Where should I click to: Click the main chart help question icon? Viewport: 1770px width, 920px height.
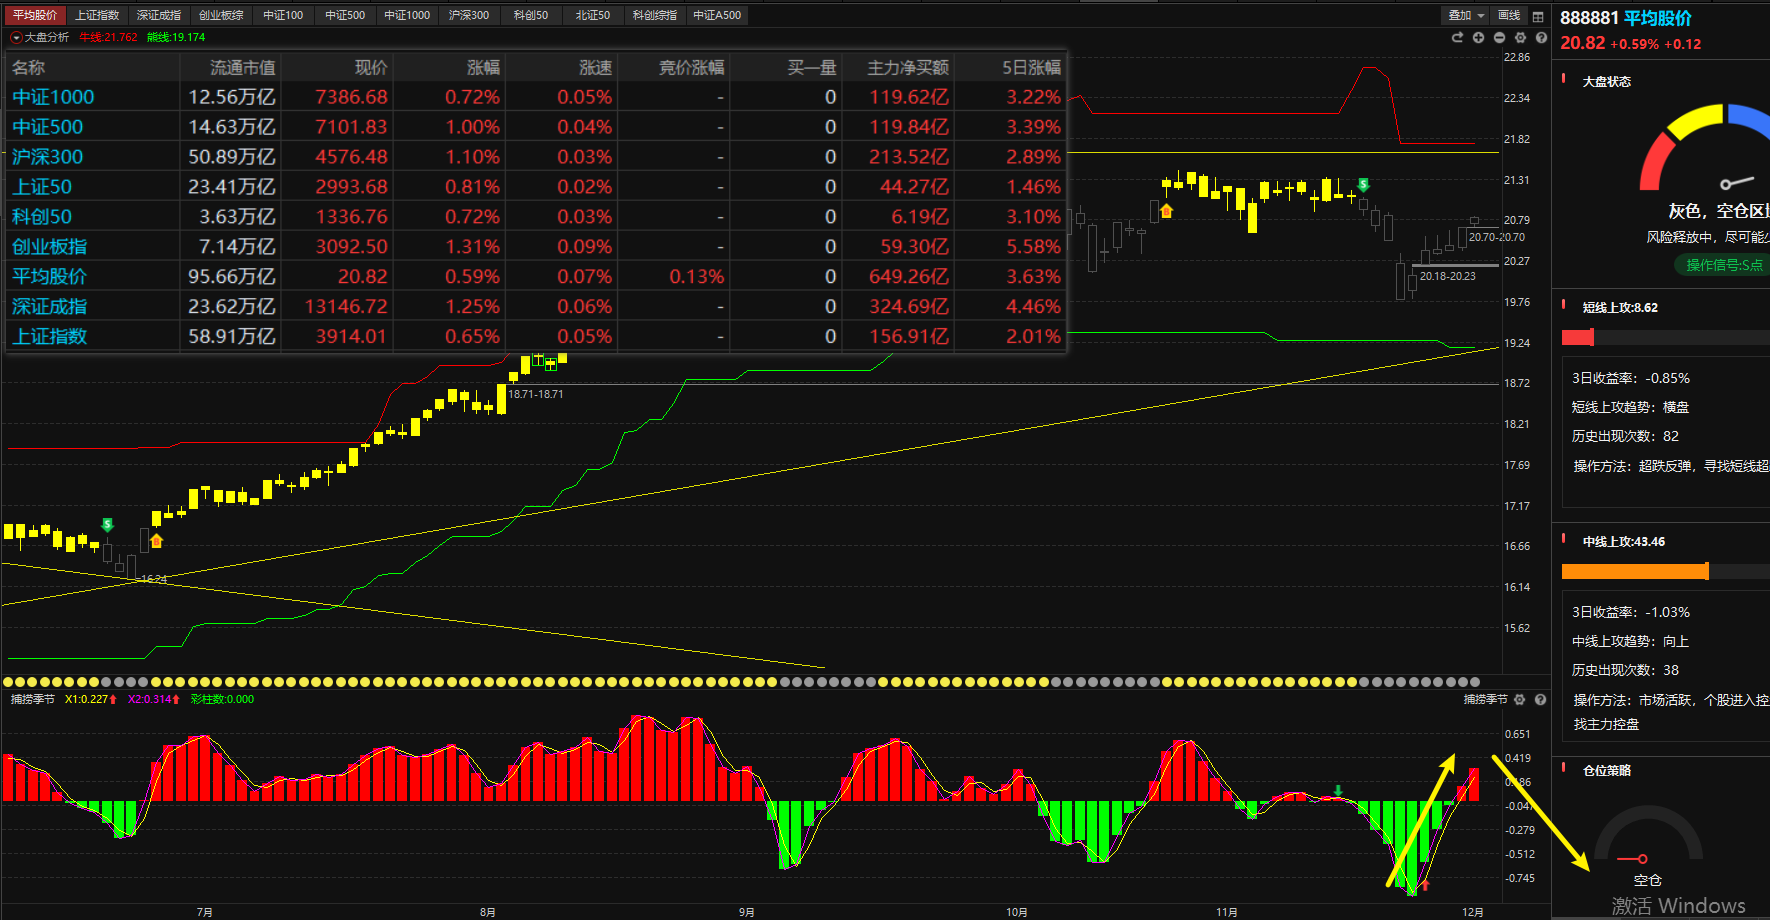[x=1541, y=38]
